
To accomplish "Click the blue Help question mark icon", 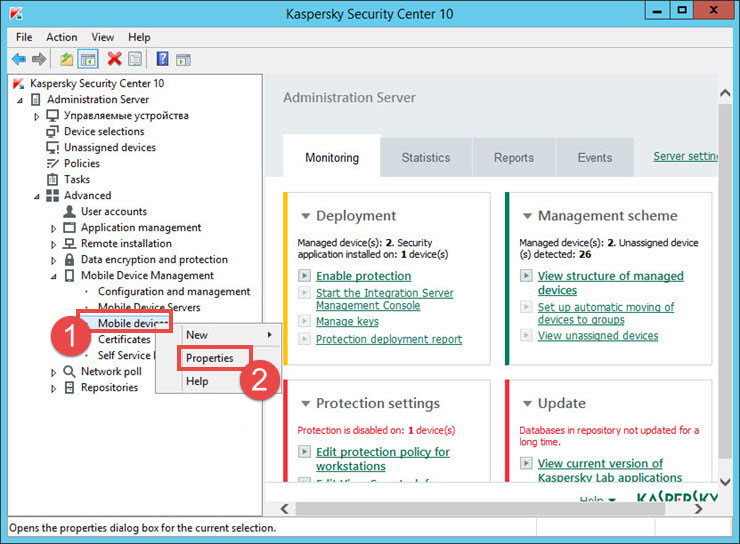I will click(162, 59).
